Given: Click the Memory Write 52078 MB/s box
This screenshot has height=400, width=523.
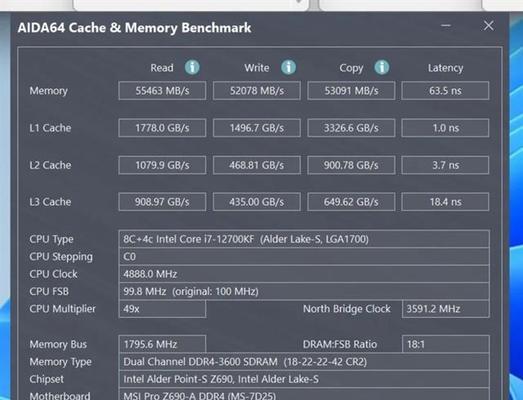Looking at the screenshot, I should (x=256, y=91).
